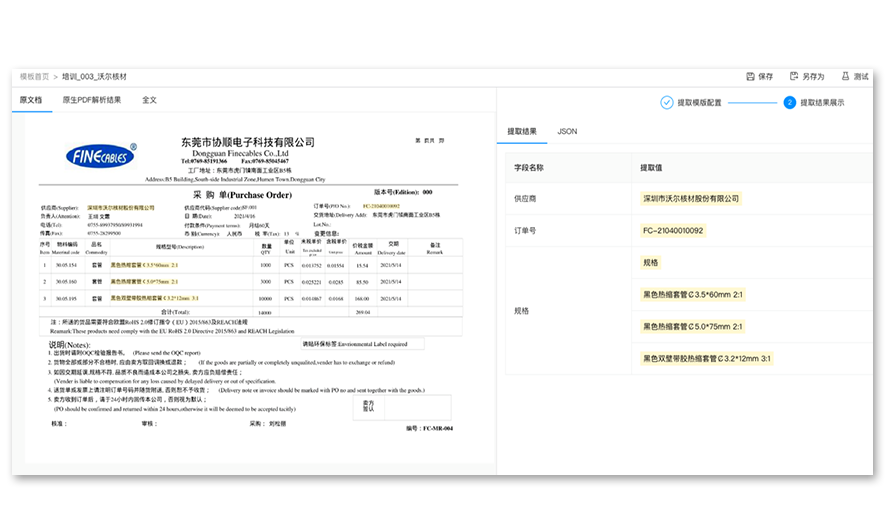890x510 pixels.
Task: Go to 提取模版配置 step label
Action: (699, 103)
